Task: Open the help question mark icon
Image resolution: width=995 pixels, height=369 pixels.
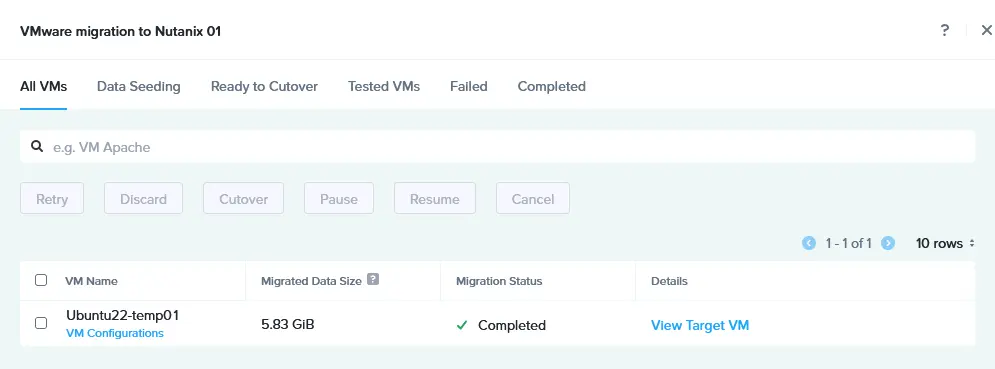Action: (945, 30)
